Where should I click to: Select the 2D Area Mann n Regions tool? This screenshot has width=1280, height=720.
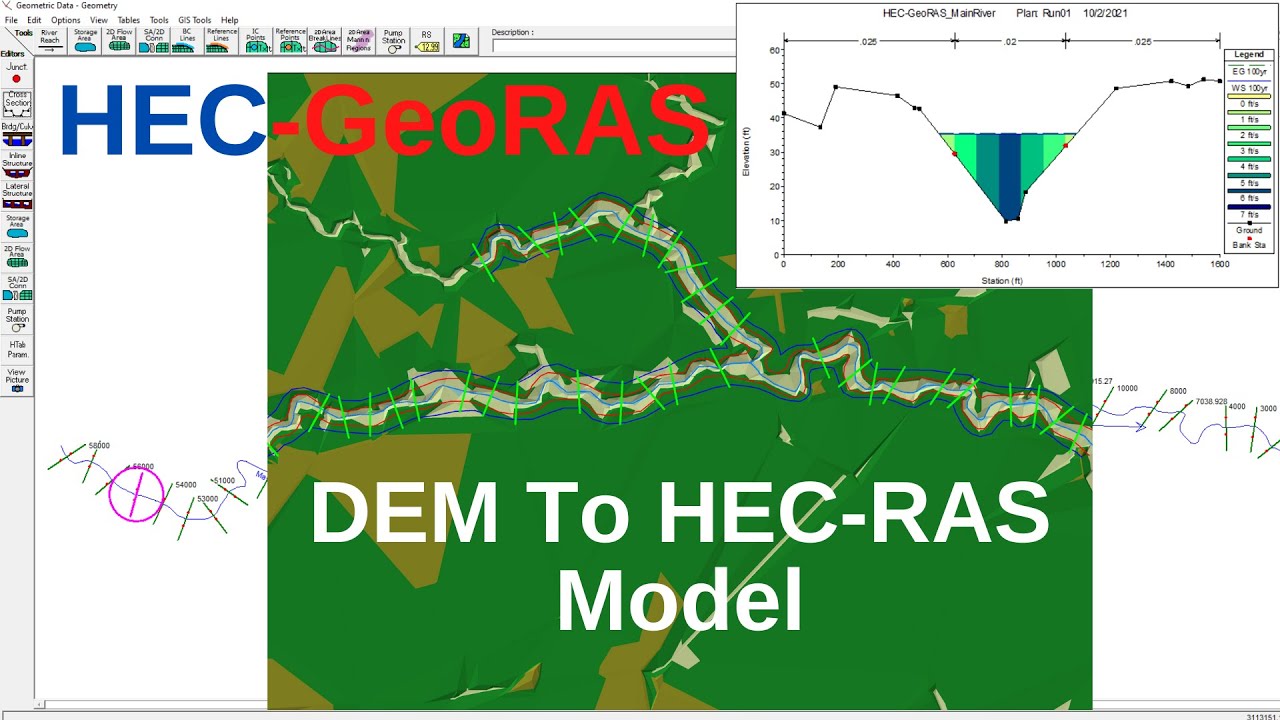click(x=359, y=41)
